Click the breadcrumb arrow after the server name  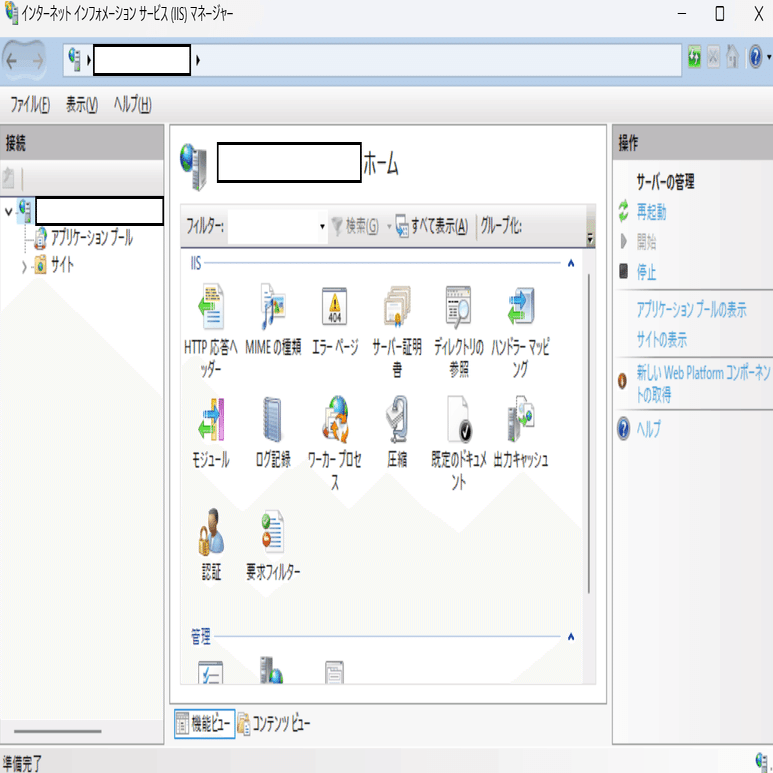coord(198,61)
